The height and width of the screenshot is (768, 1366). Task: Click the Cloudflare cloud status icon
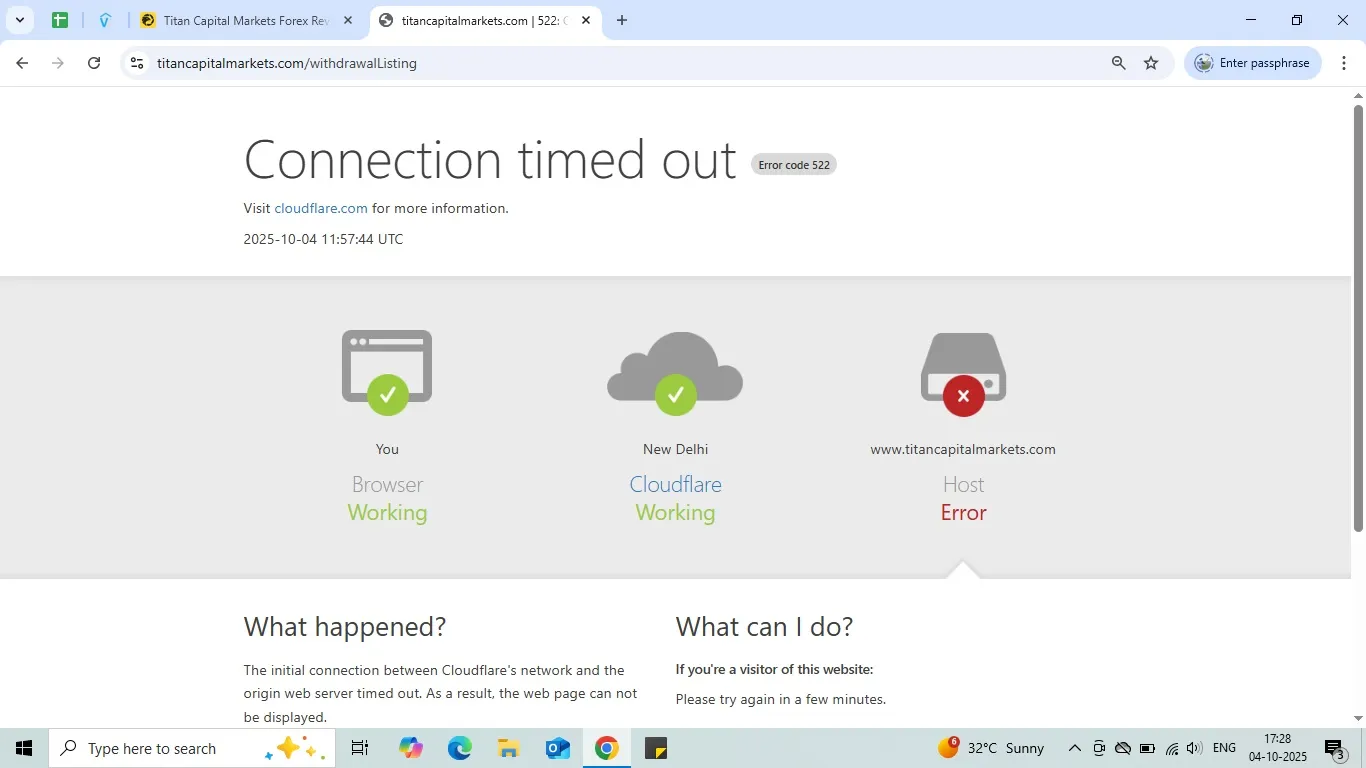coord(675,372)
